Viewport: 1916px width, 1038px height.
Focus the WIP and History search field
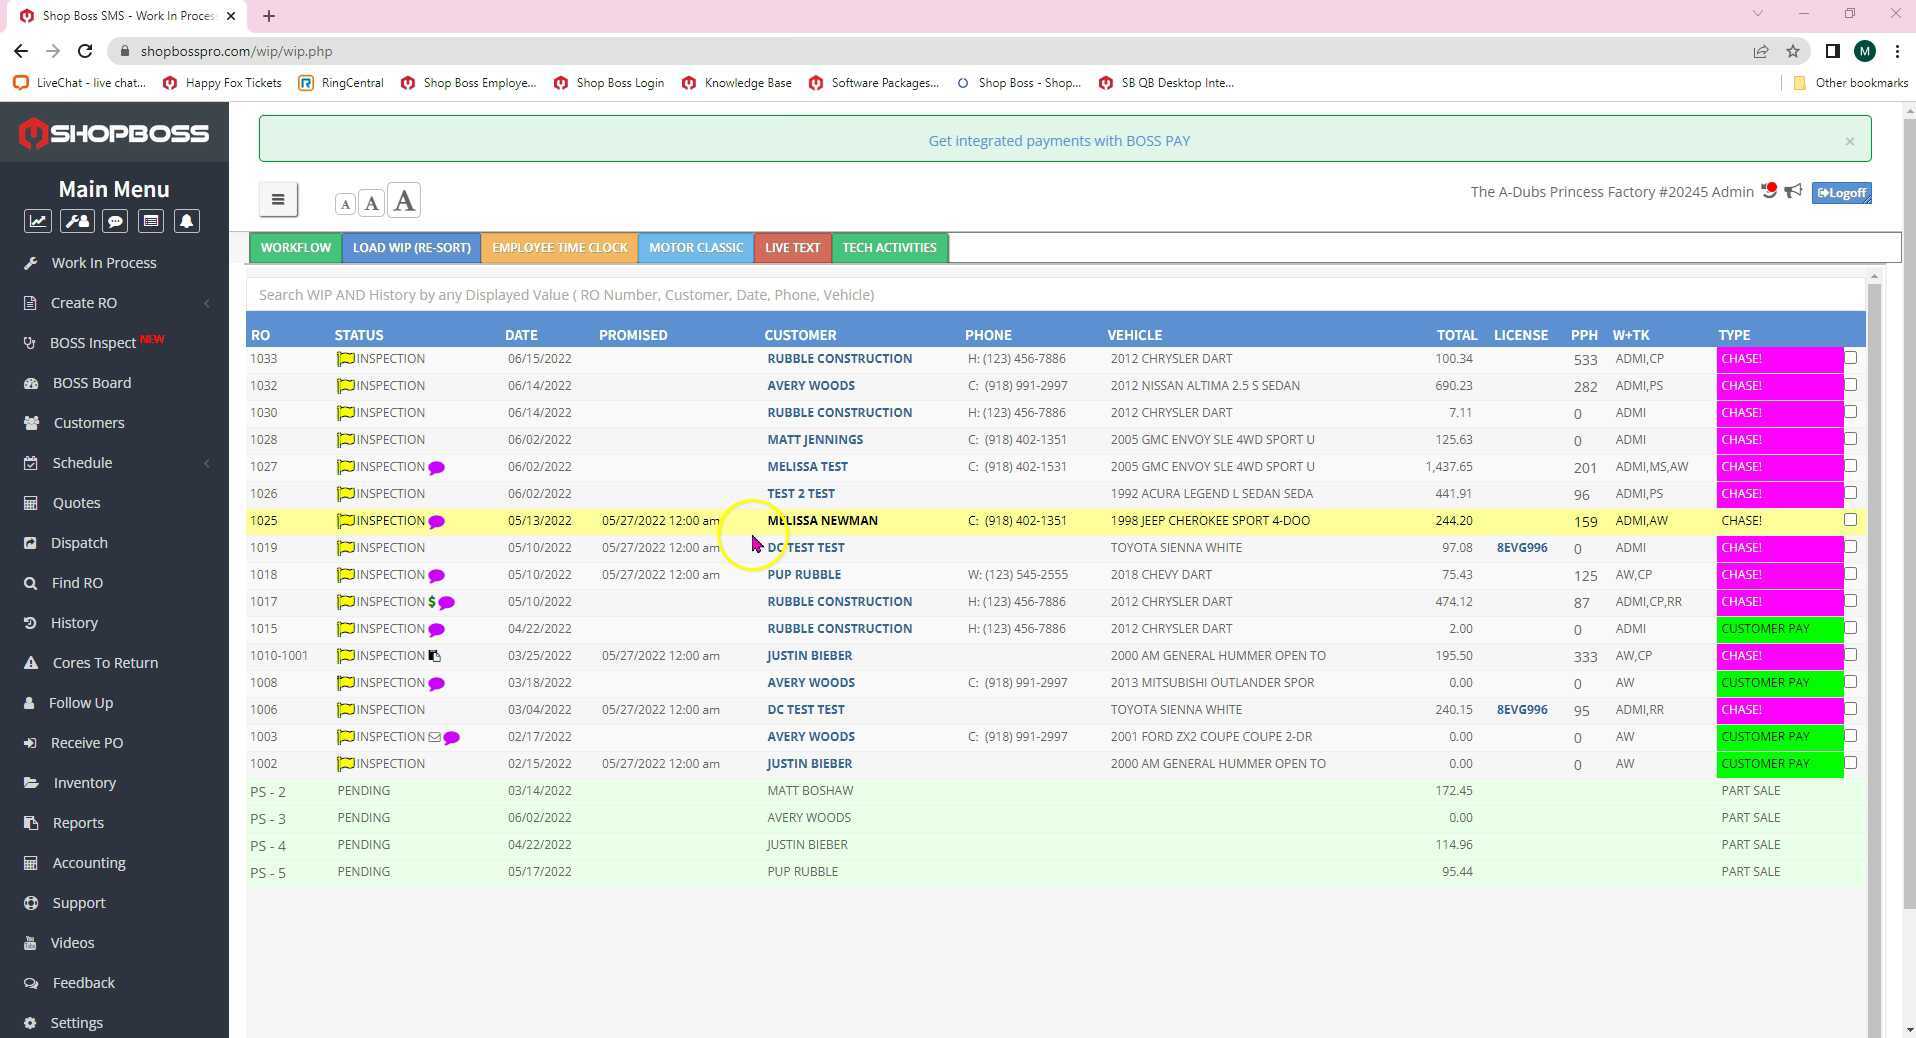coord(1056,295)
